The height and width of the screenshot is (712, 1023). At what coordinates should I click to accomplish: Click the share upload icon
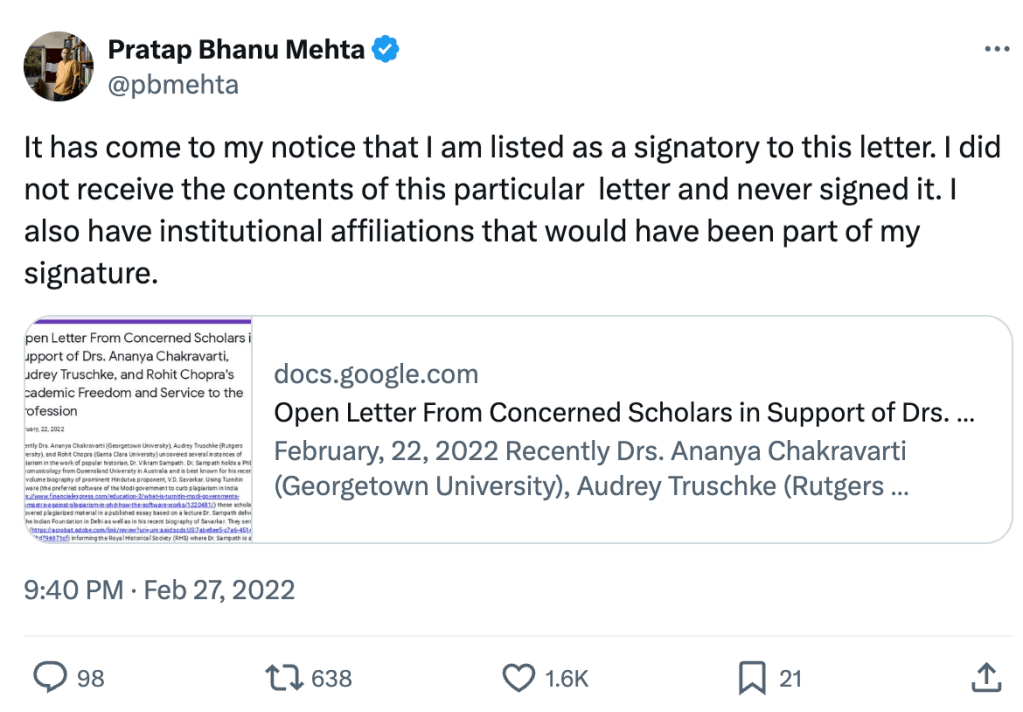[x=986, y=678]
